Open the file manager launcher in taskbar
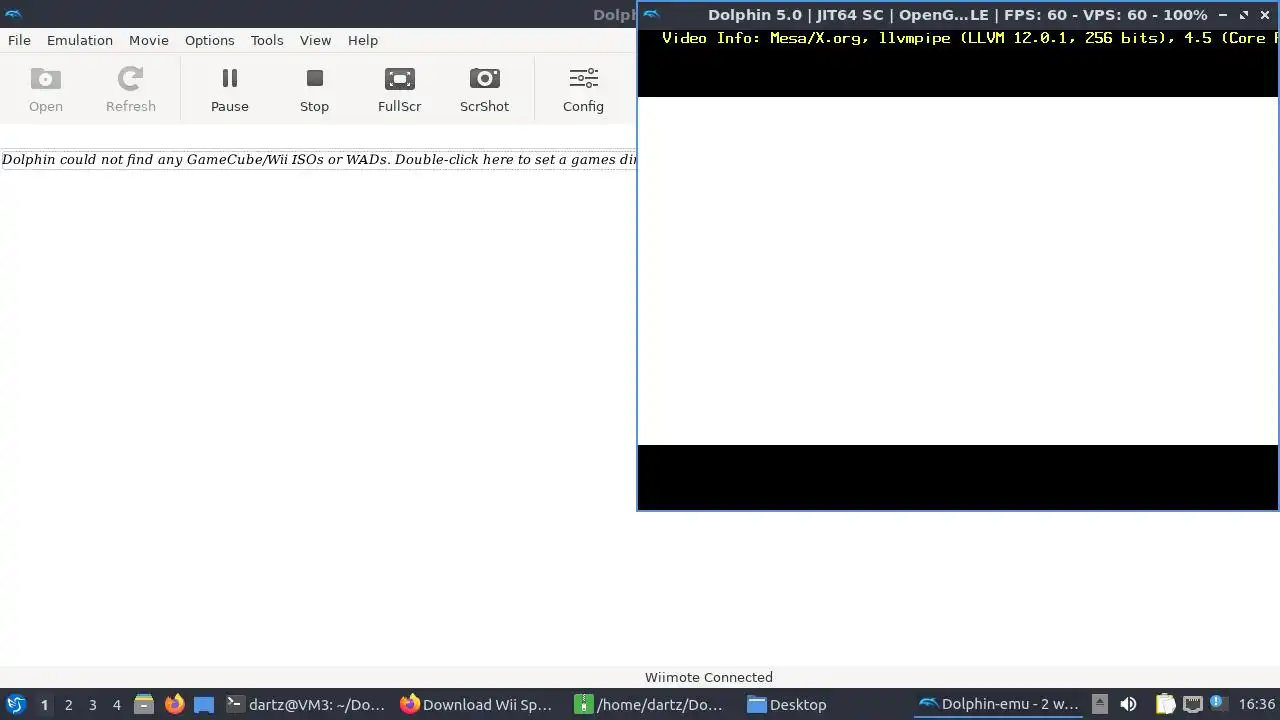 pos(144,704)
